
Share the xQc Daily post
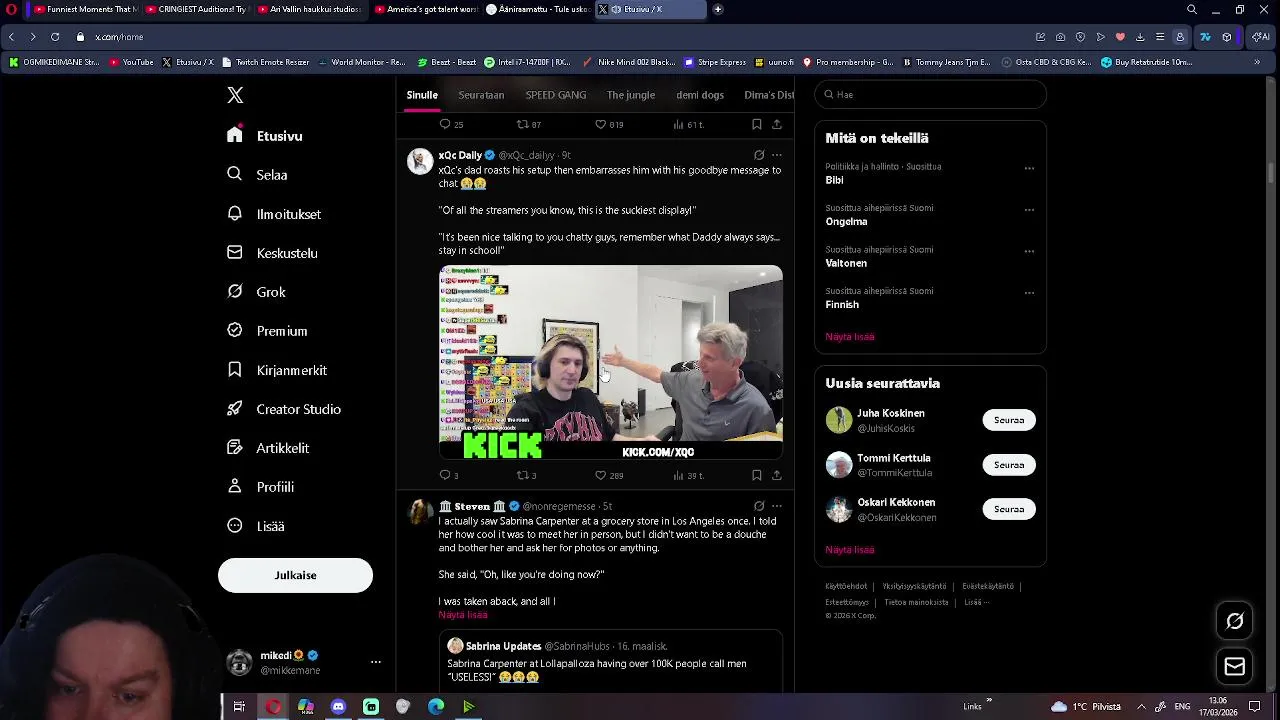click(x=777, y=475)
